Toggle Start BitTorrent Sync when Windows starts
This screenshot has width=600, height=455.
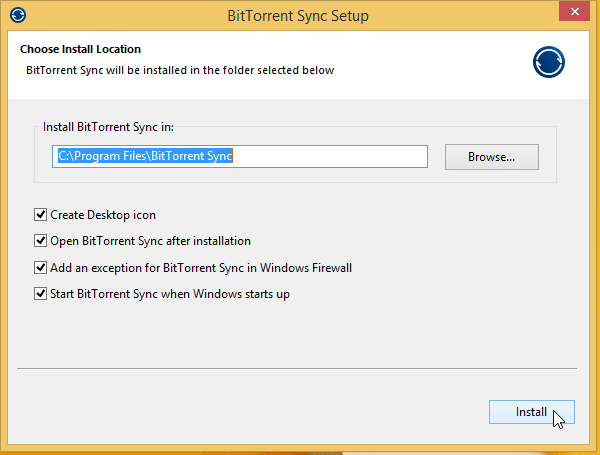click(41, 294)
